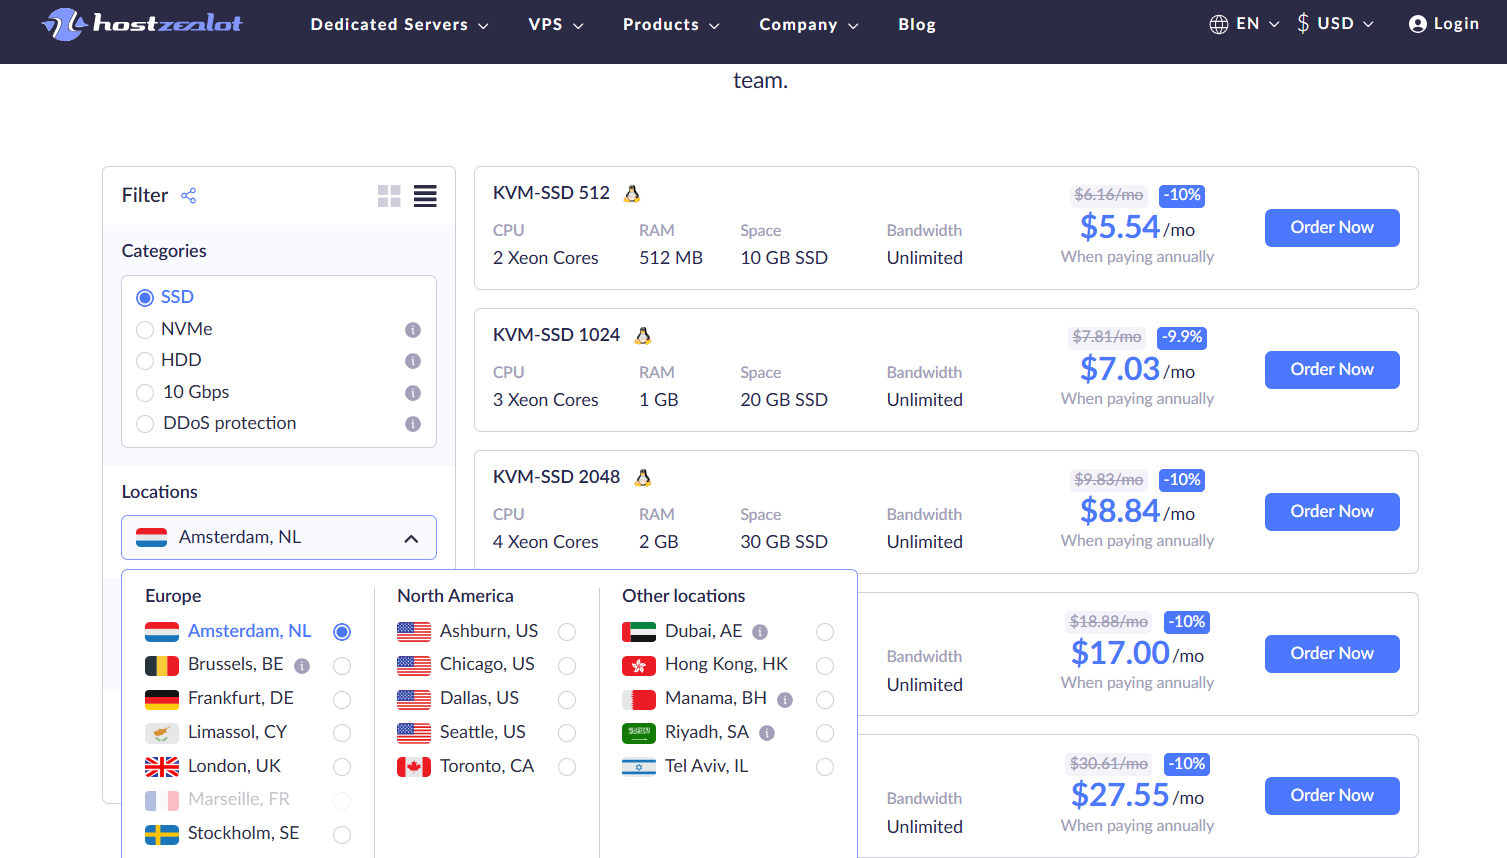
Task: Click the $5.54 price text
Action: (x=1120, y=227)
